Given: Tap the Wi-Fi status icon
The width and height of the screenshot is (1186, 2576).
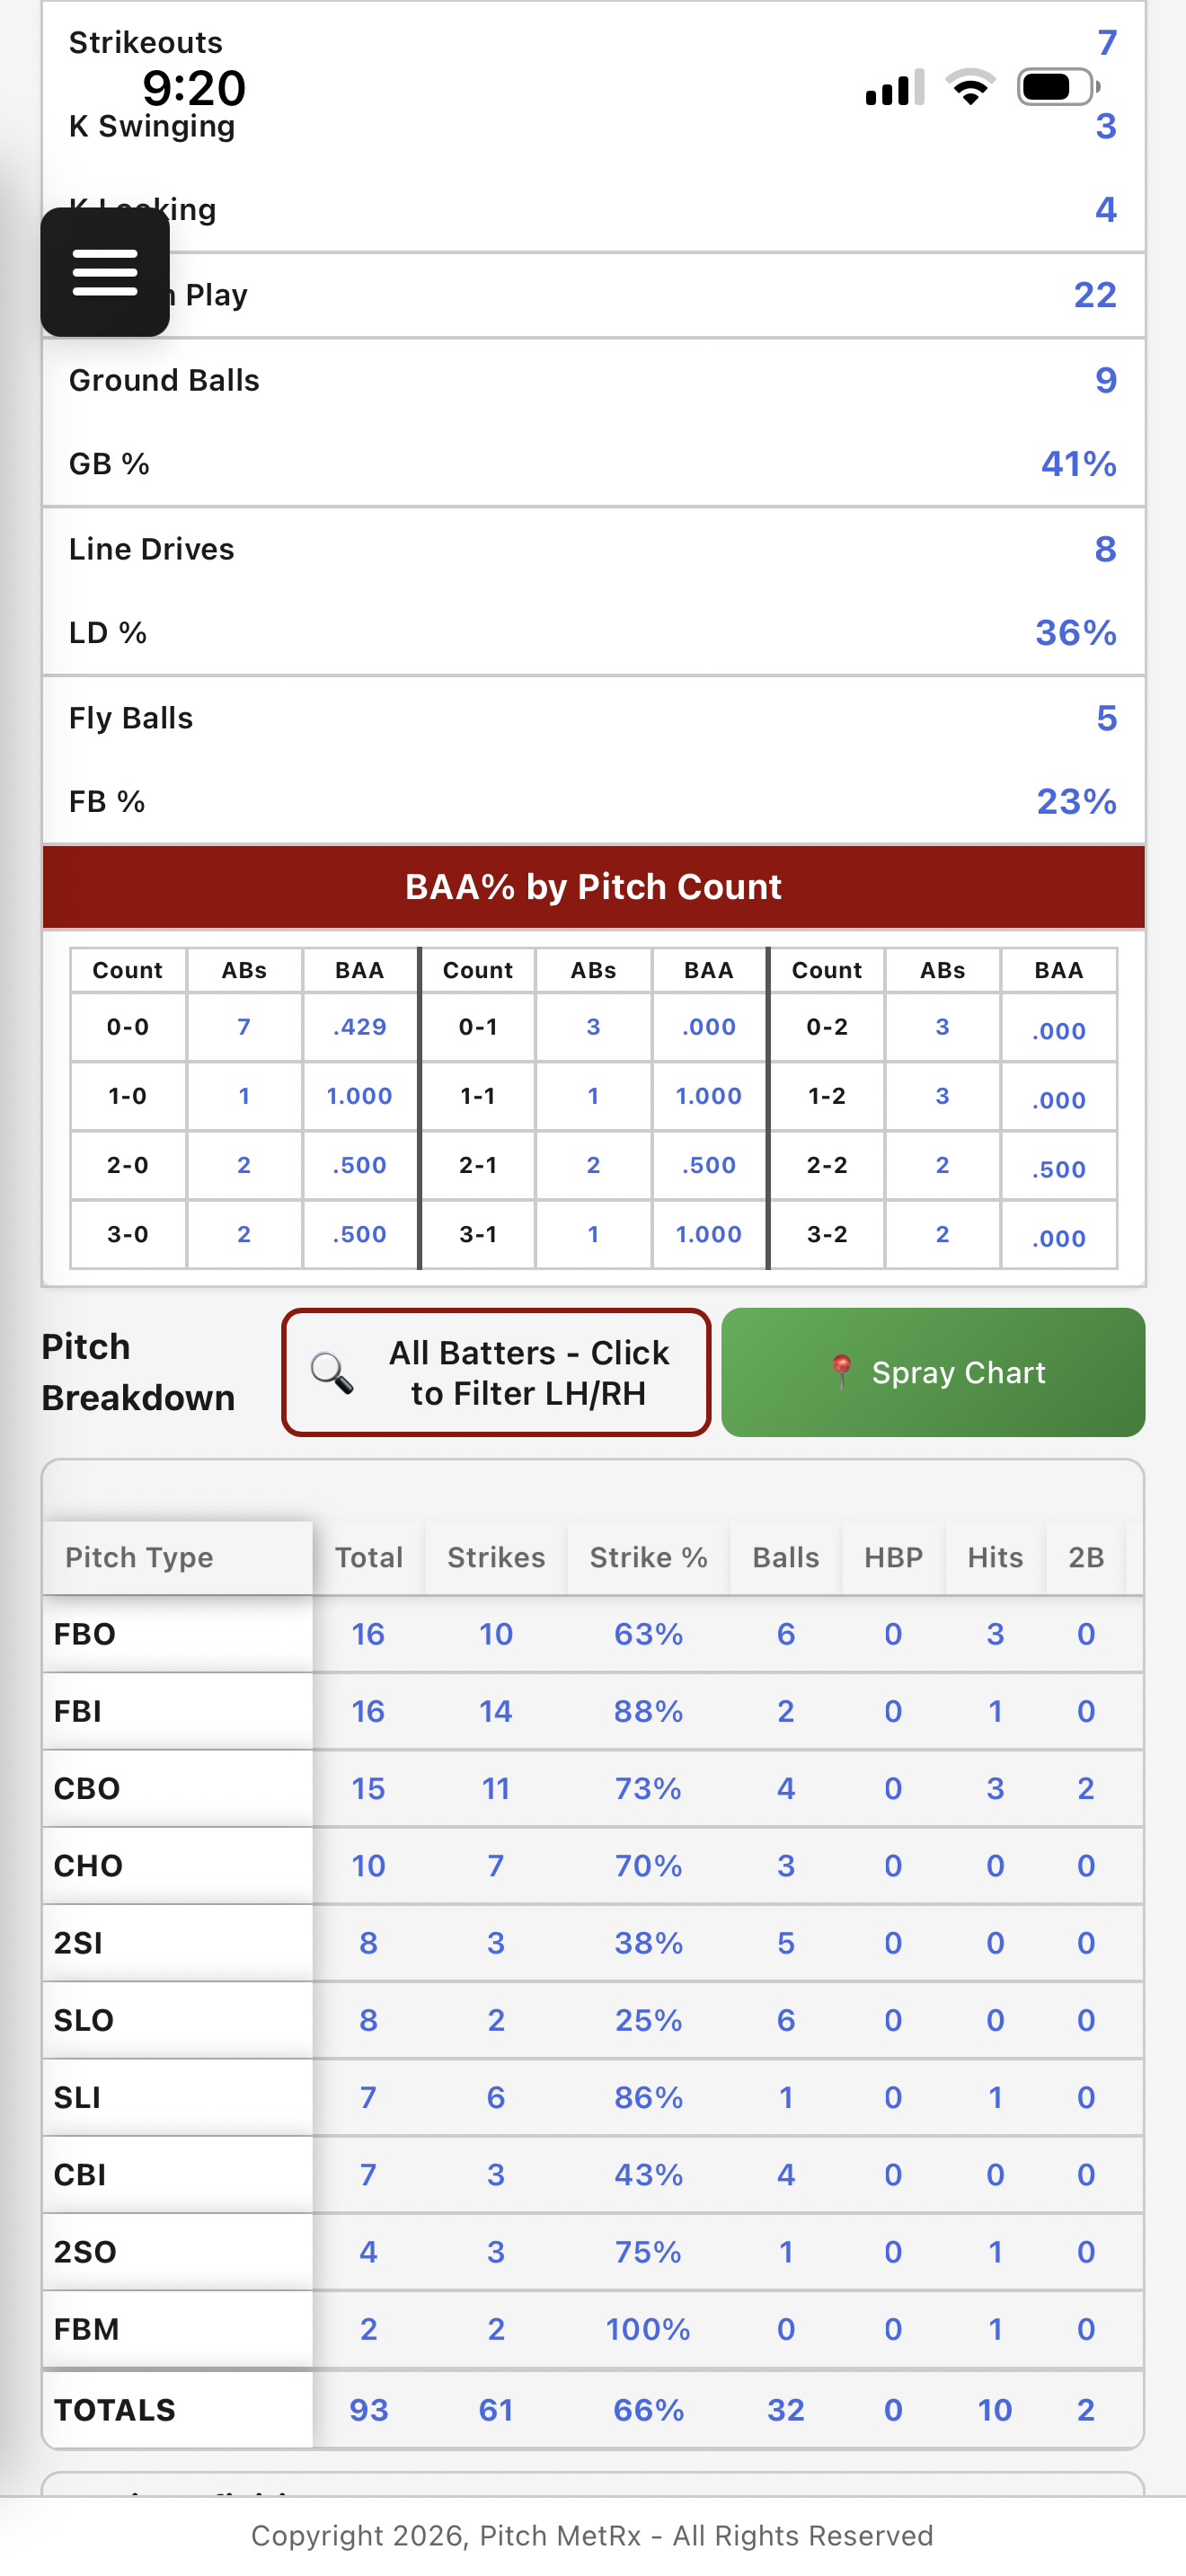Looking at the screenshot, I should pyautogui.click(x=970, y=87).
